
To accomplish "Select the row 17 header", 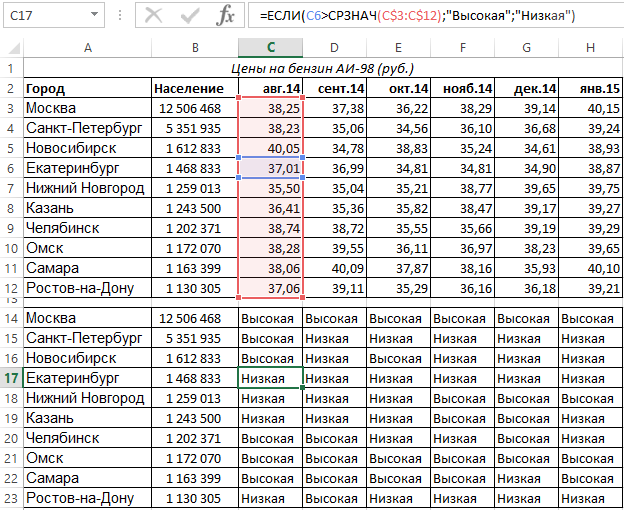I will (x=11, y=378).
